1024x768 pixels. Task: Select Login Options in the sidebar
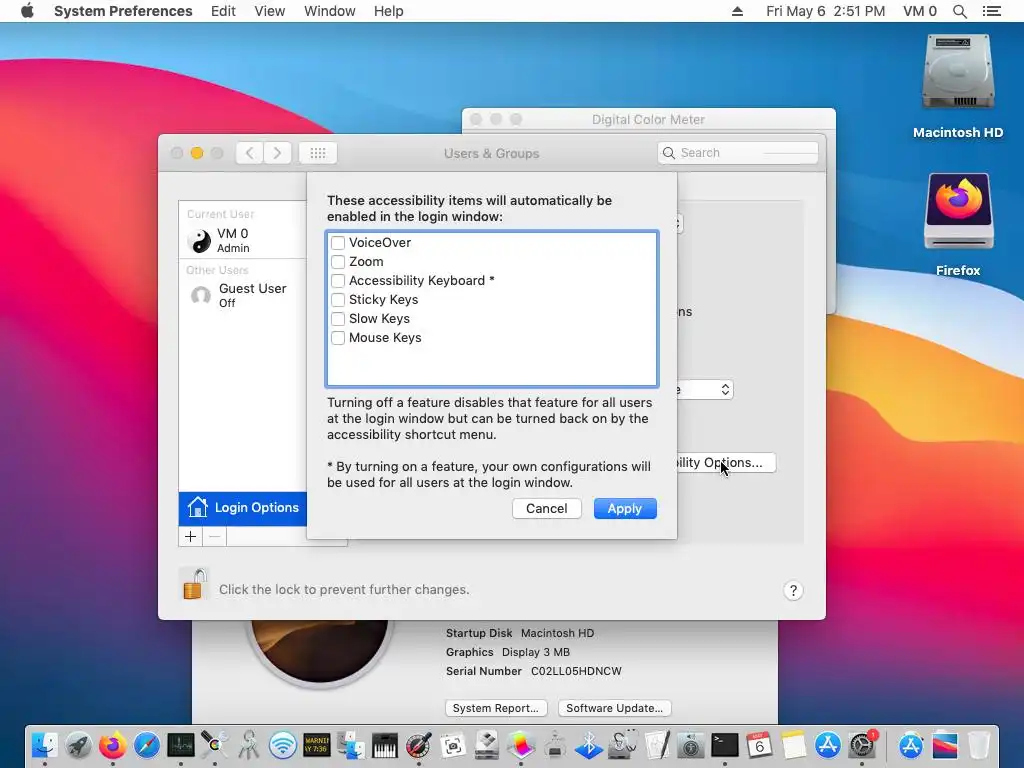tap(242, 508)
